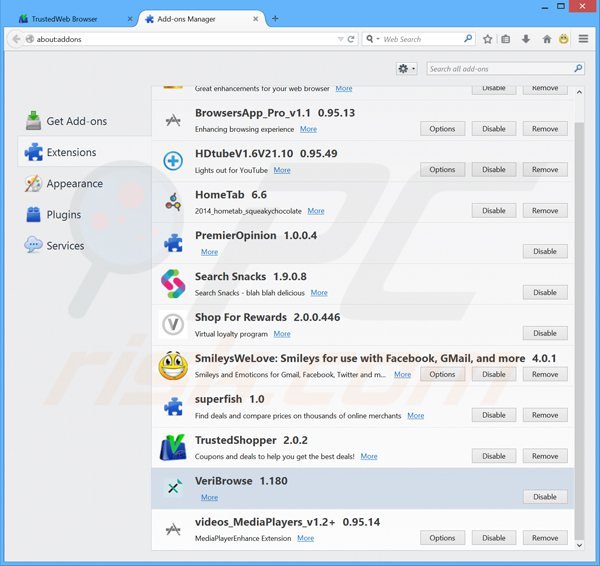Image resolution: width=600 pixels, height=566 pixels.
Task: Show bookmarks list icon
Action: coord(505,39)
